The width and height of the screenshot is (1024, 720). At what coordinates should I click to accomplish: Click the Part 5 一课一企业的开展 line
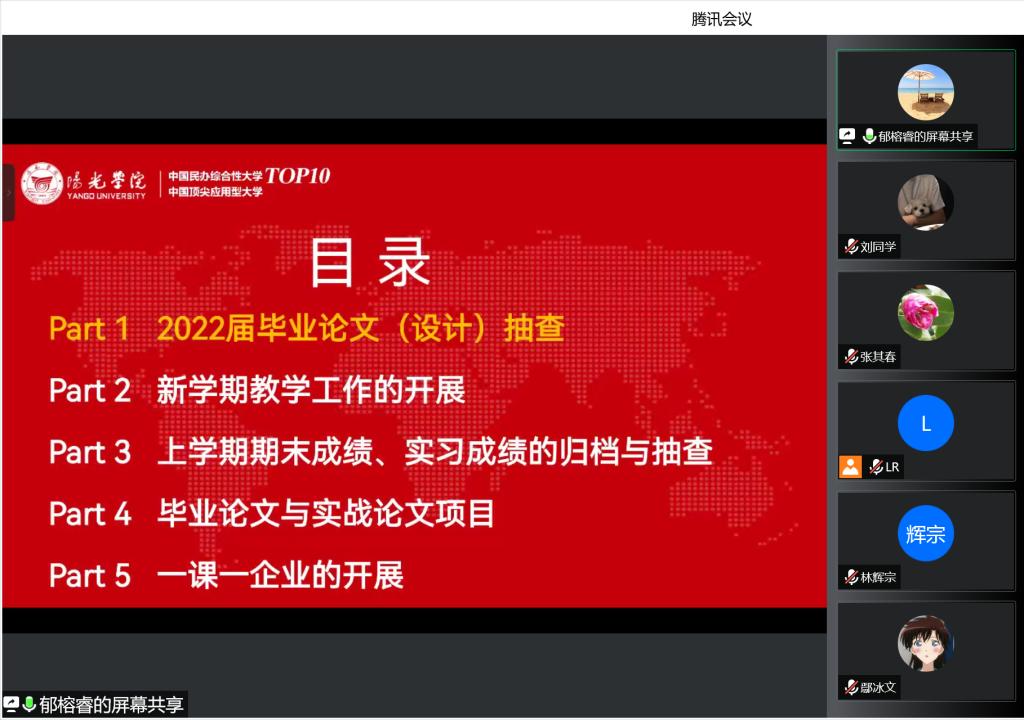tap(226, 575)
